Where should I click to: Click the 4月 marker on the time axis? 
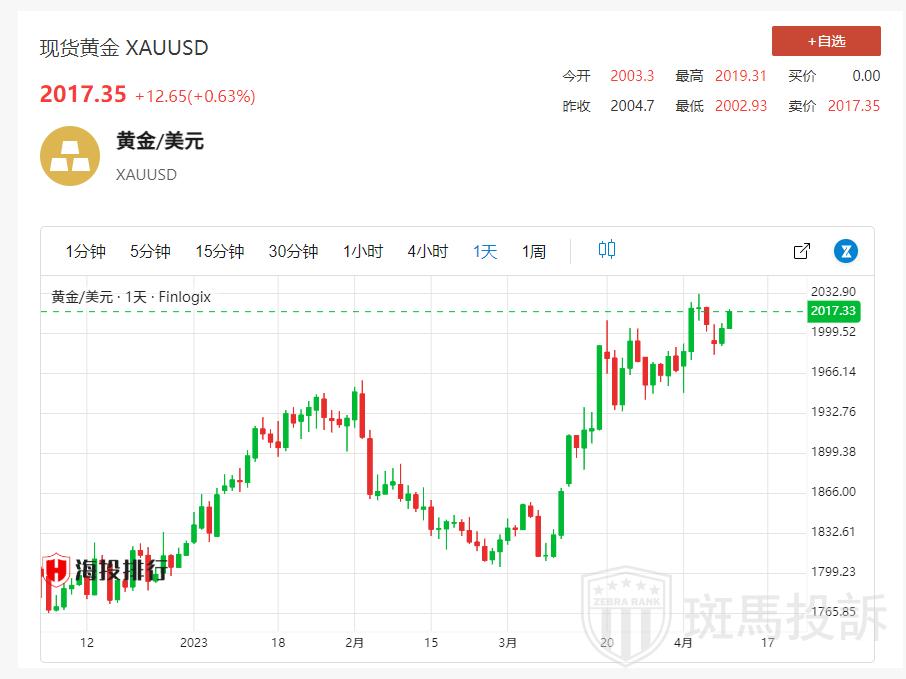(683, 642)
